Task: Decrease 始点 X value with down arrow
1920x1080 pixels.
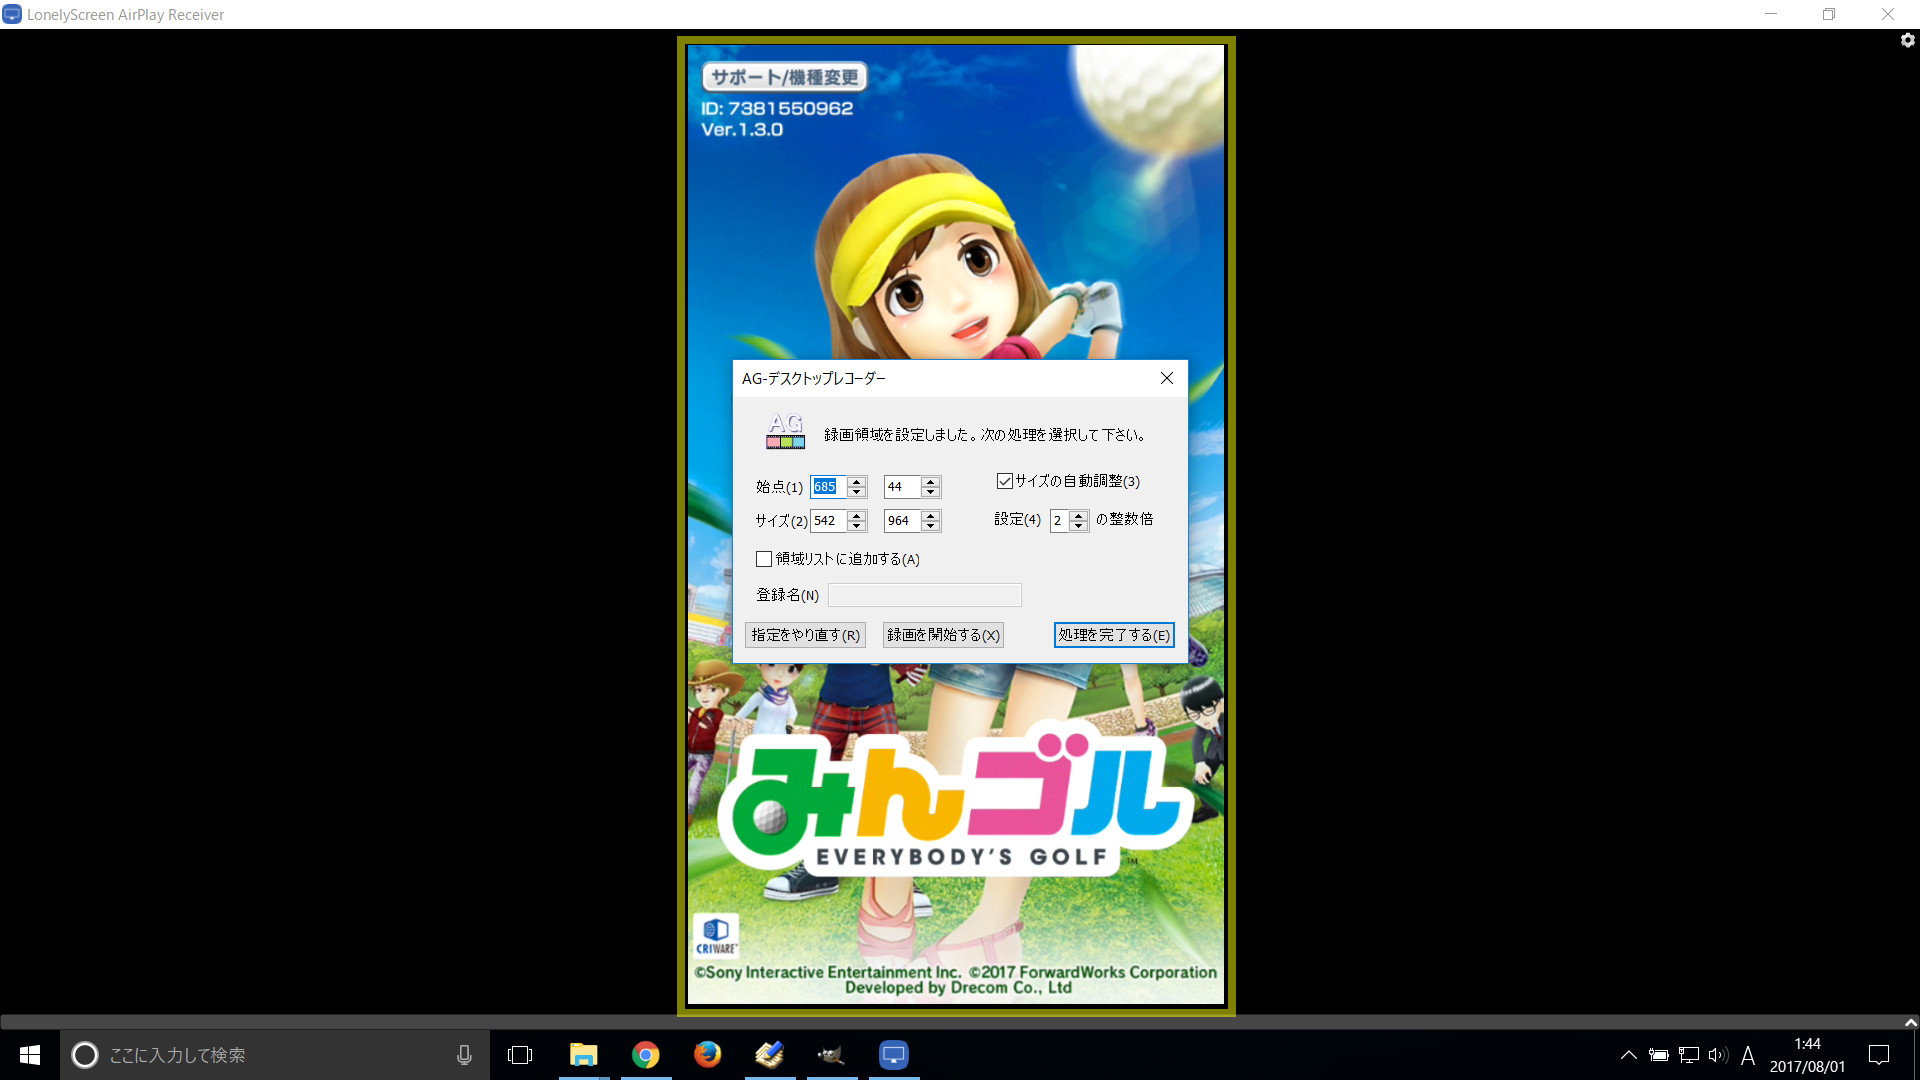Action: [x=856, y=492]
